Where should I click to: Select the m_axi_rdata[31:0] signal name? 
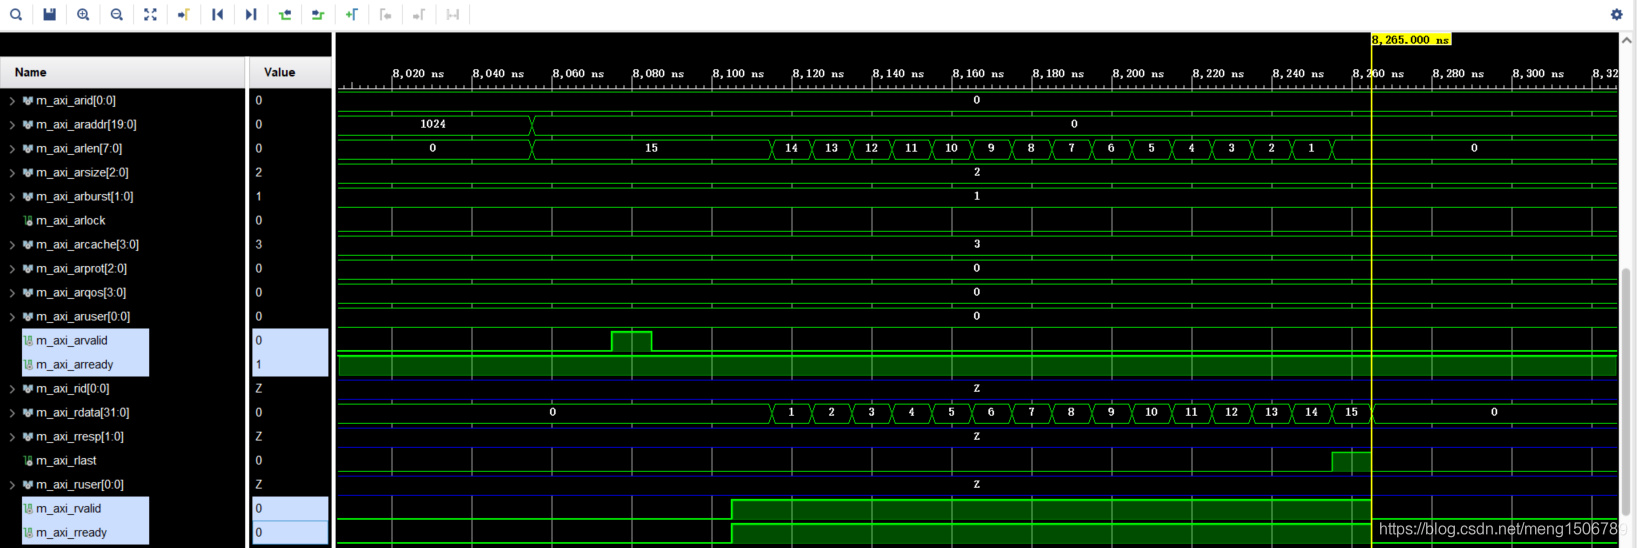click(x=83, y=413)
